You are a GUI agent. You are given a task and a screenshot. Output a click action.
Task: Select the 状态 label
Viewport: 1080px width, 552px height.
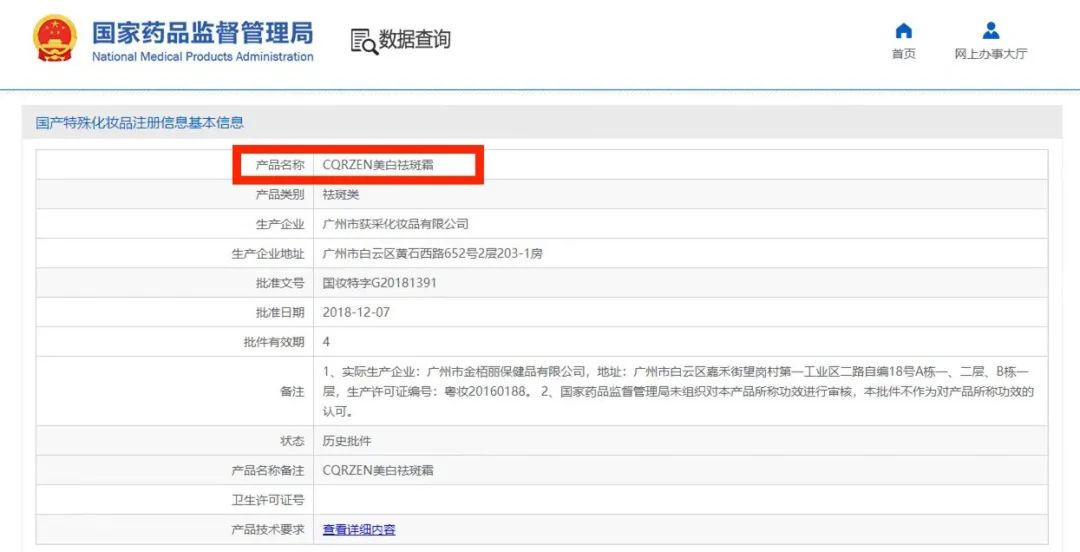(292, 441)
